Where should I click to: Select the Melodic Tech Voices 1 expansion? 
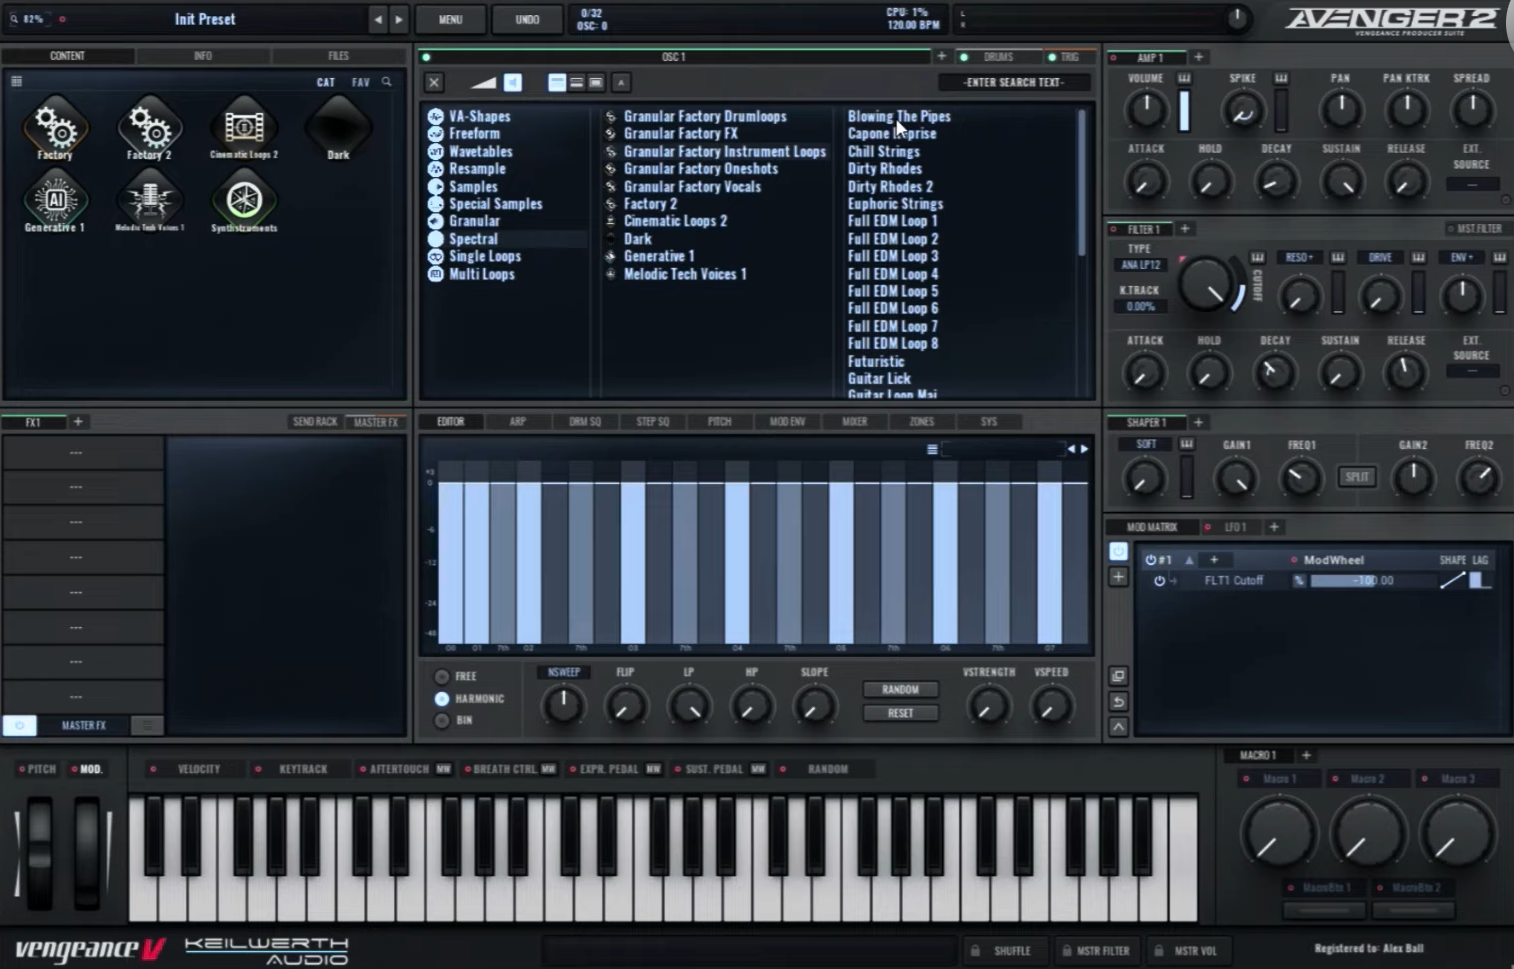(149, 201)
